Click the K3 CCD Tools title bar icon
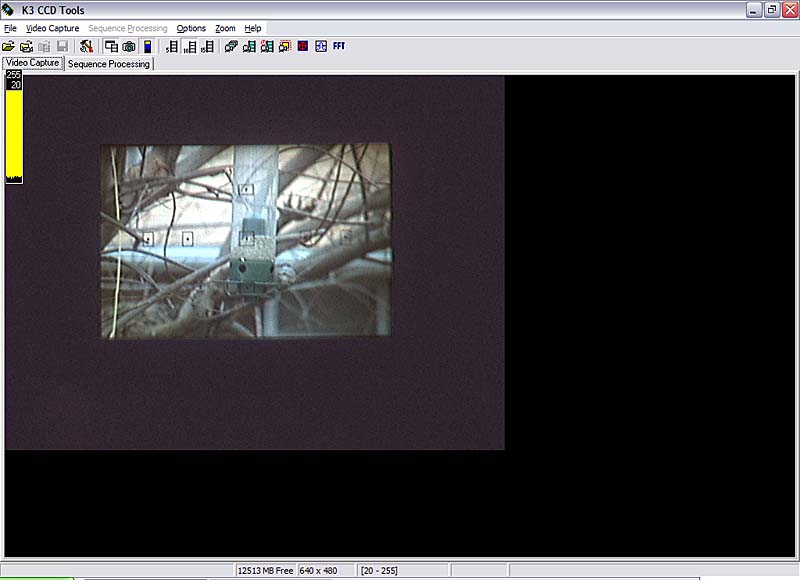 point(9,10)
